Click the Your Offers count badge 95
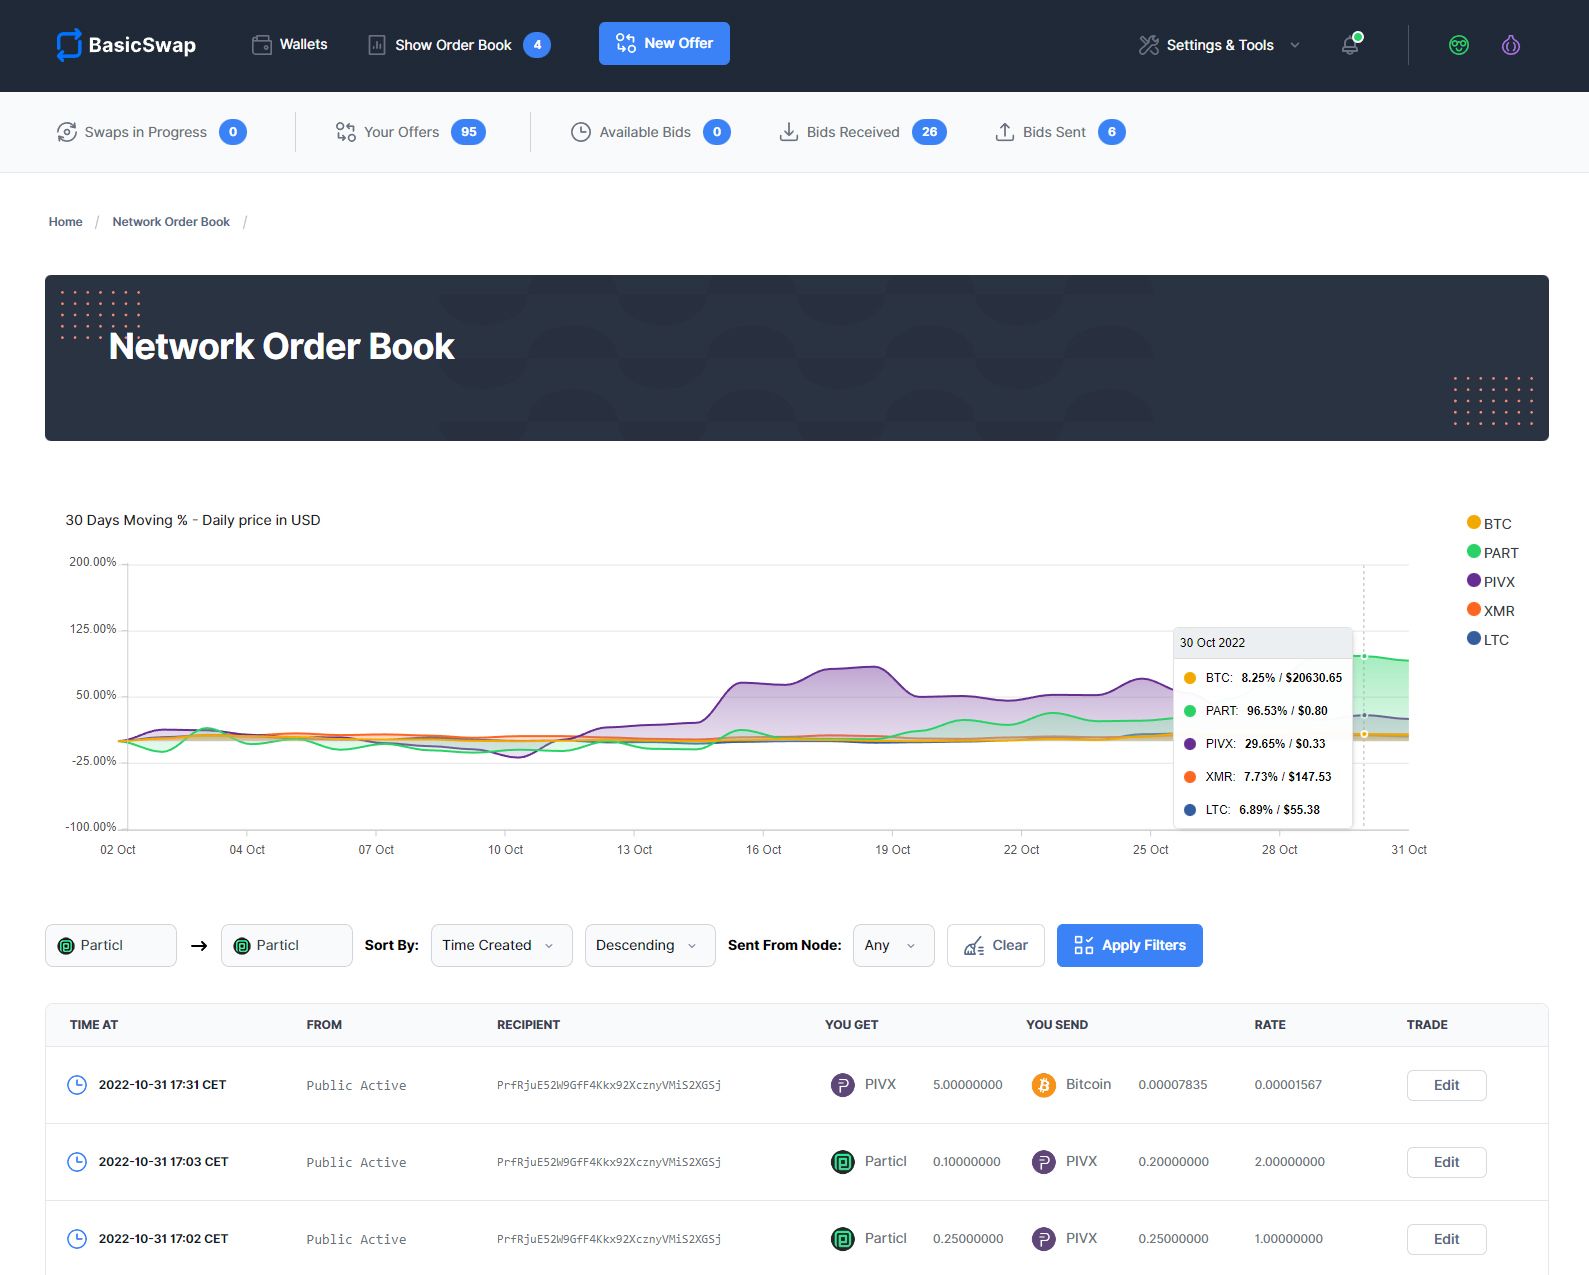 click(468, 132)
